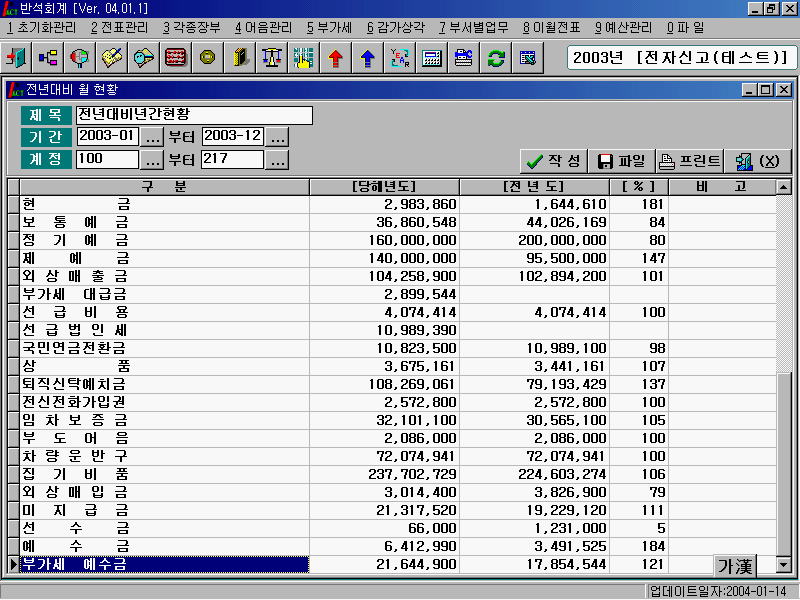The height and width of the screenshot is (600, 800).
Task: Click the vertical scrollbar up arrow
Action: [784, 187]
